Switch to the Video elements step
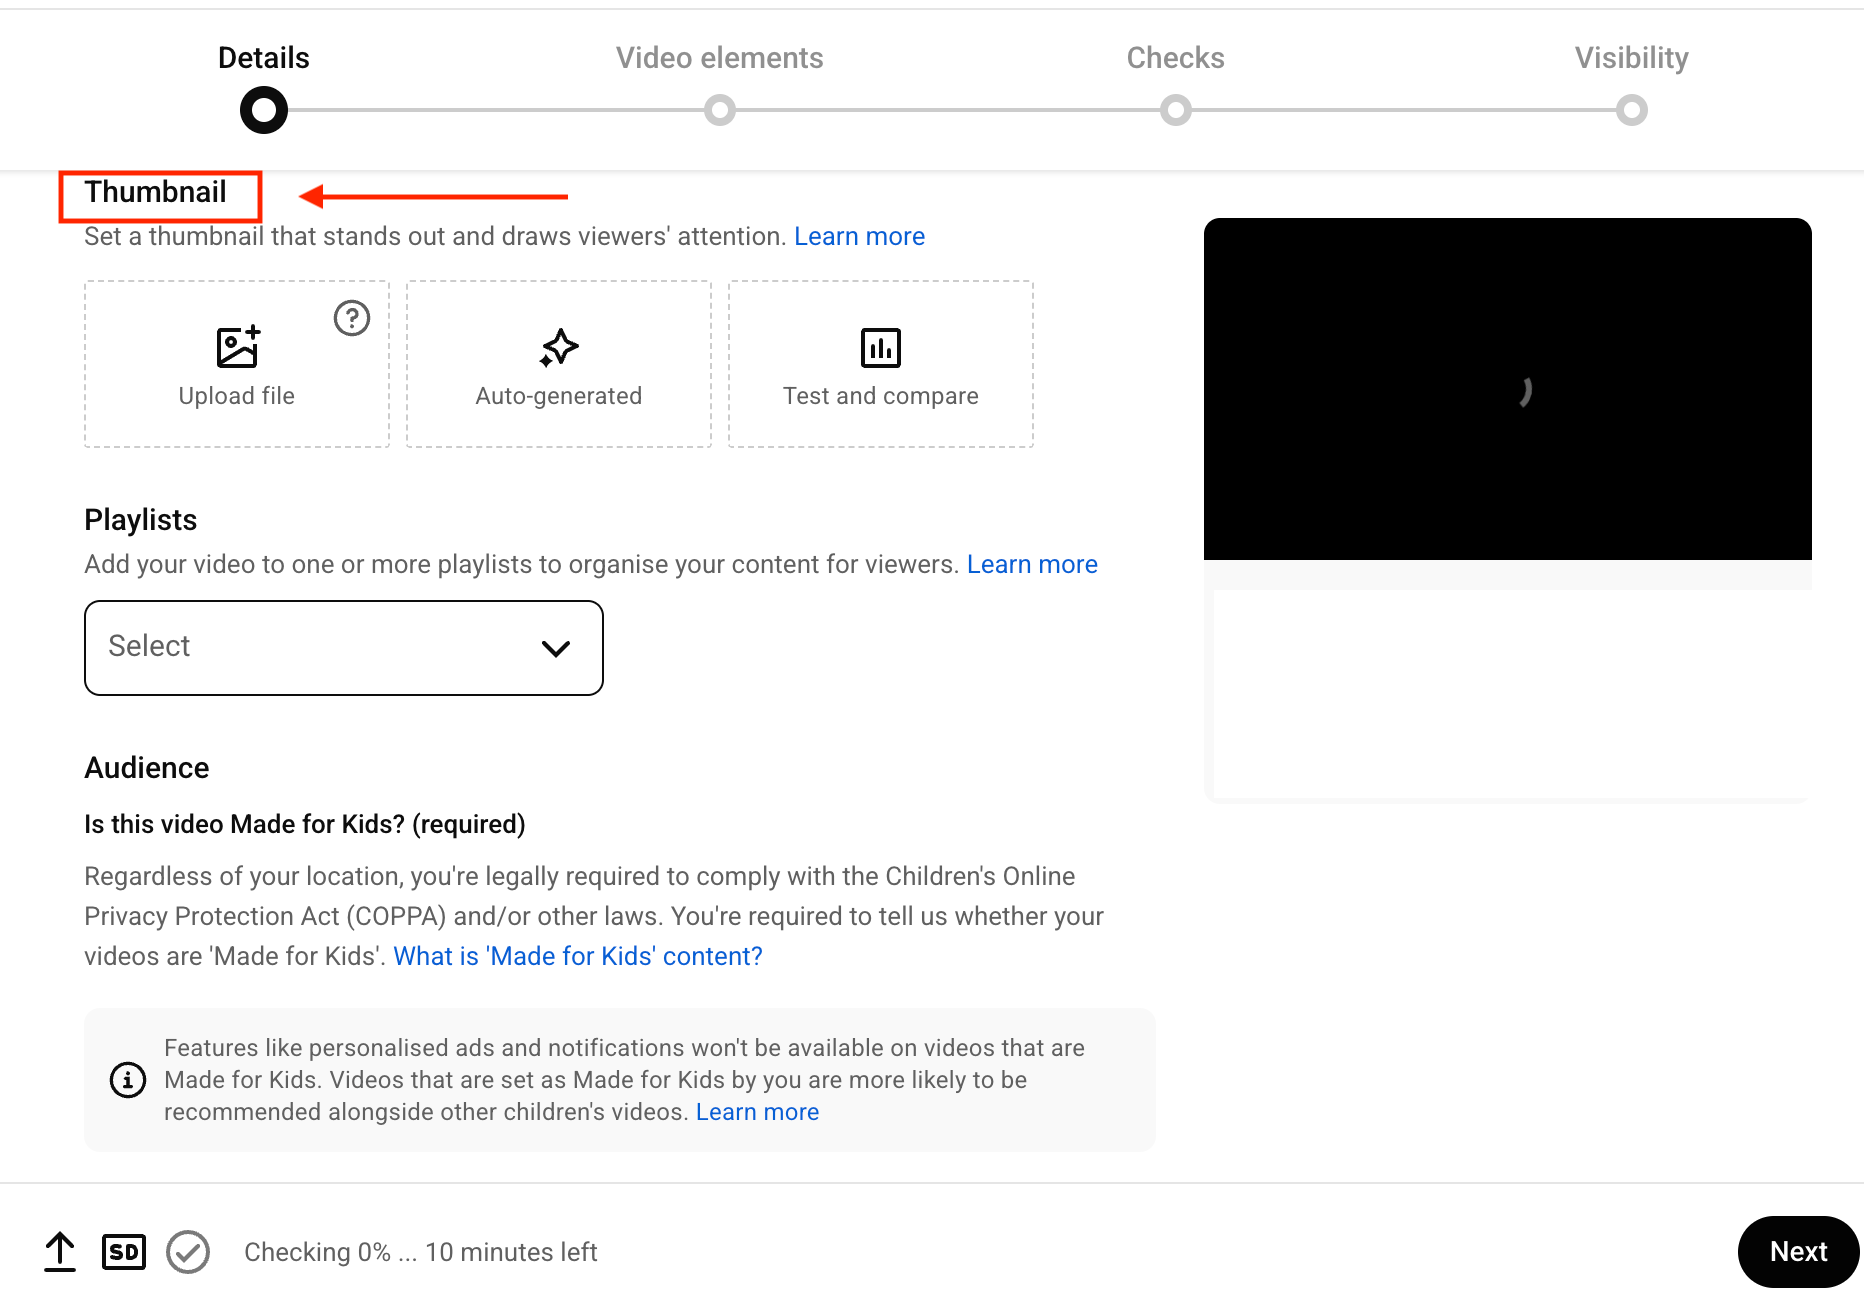The image size is (1864, 1300). click(719, 109)
